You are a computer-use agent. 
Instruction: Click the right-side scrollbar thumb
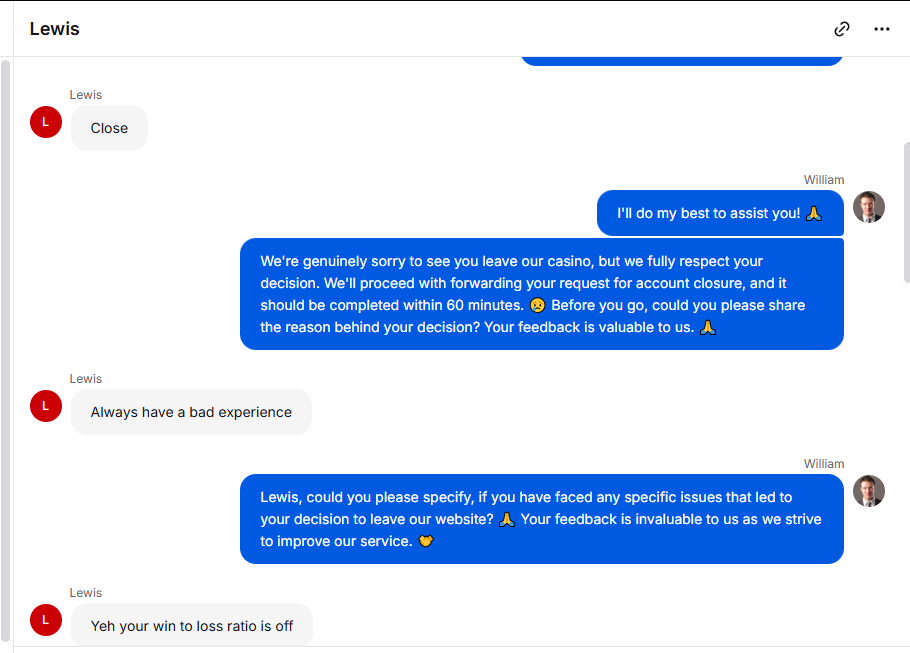tap(907, 212)
